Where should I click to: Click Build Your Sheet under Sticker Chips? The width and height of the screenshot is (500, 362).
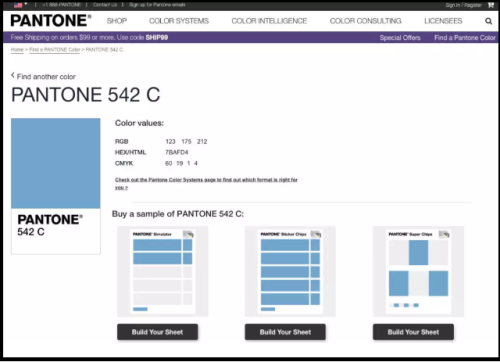click(x=285, y=332)
